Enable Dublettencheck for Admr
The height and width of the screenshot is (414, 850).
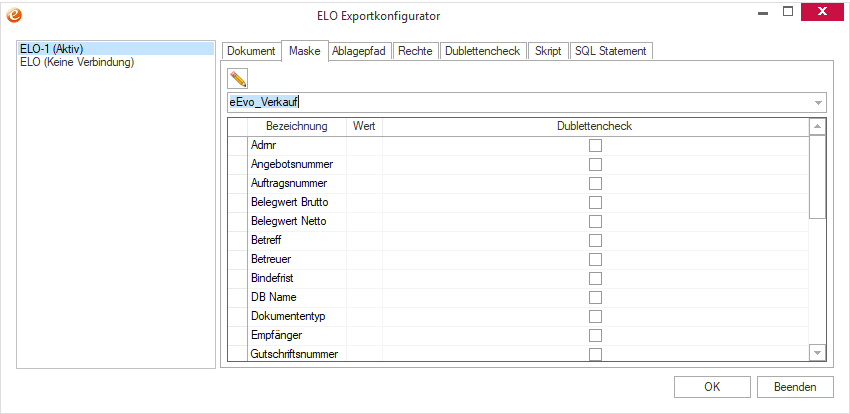595,145
